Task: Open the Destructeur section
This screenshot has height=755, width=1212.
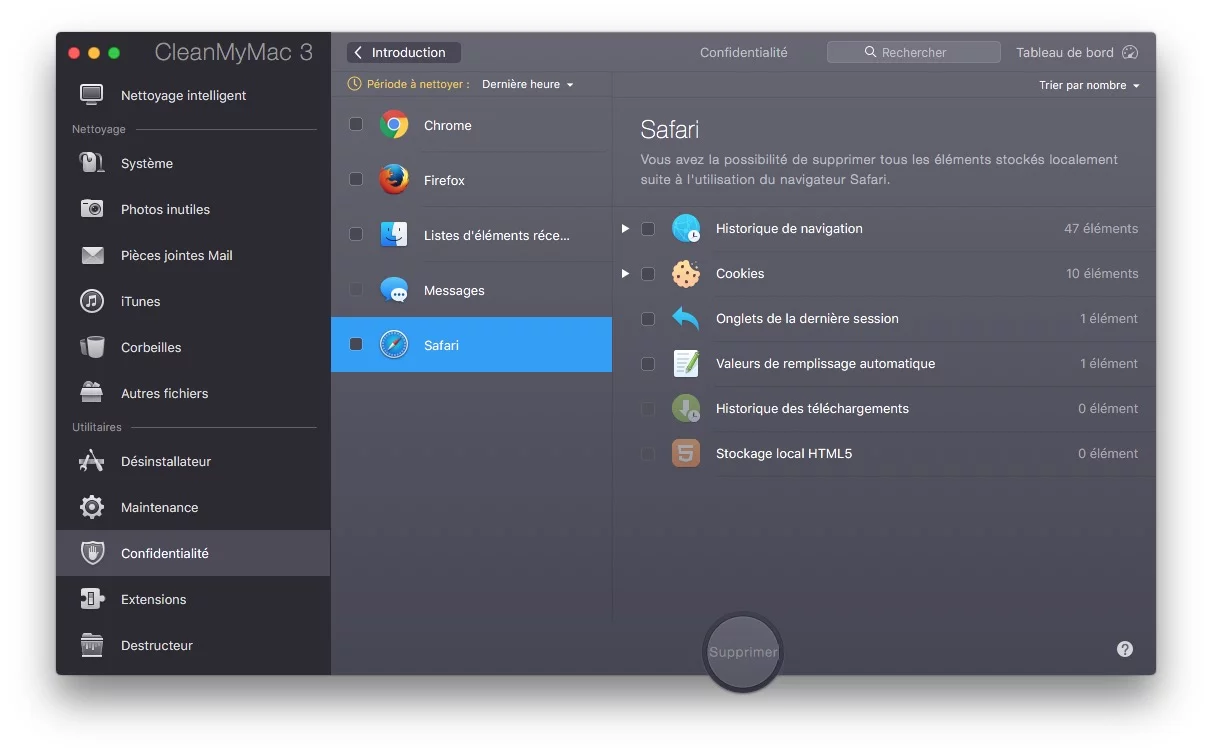Action: click(193, 645)
